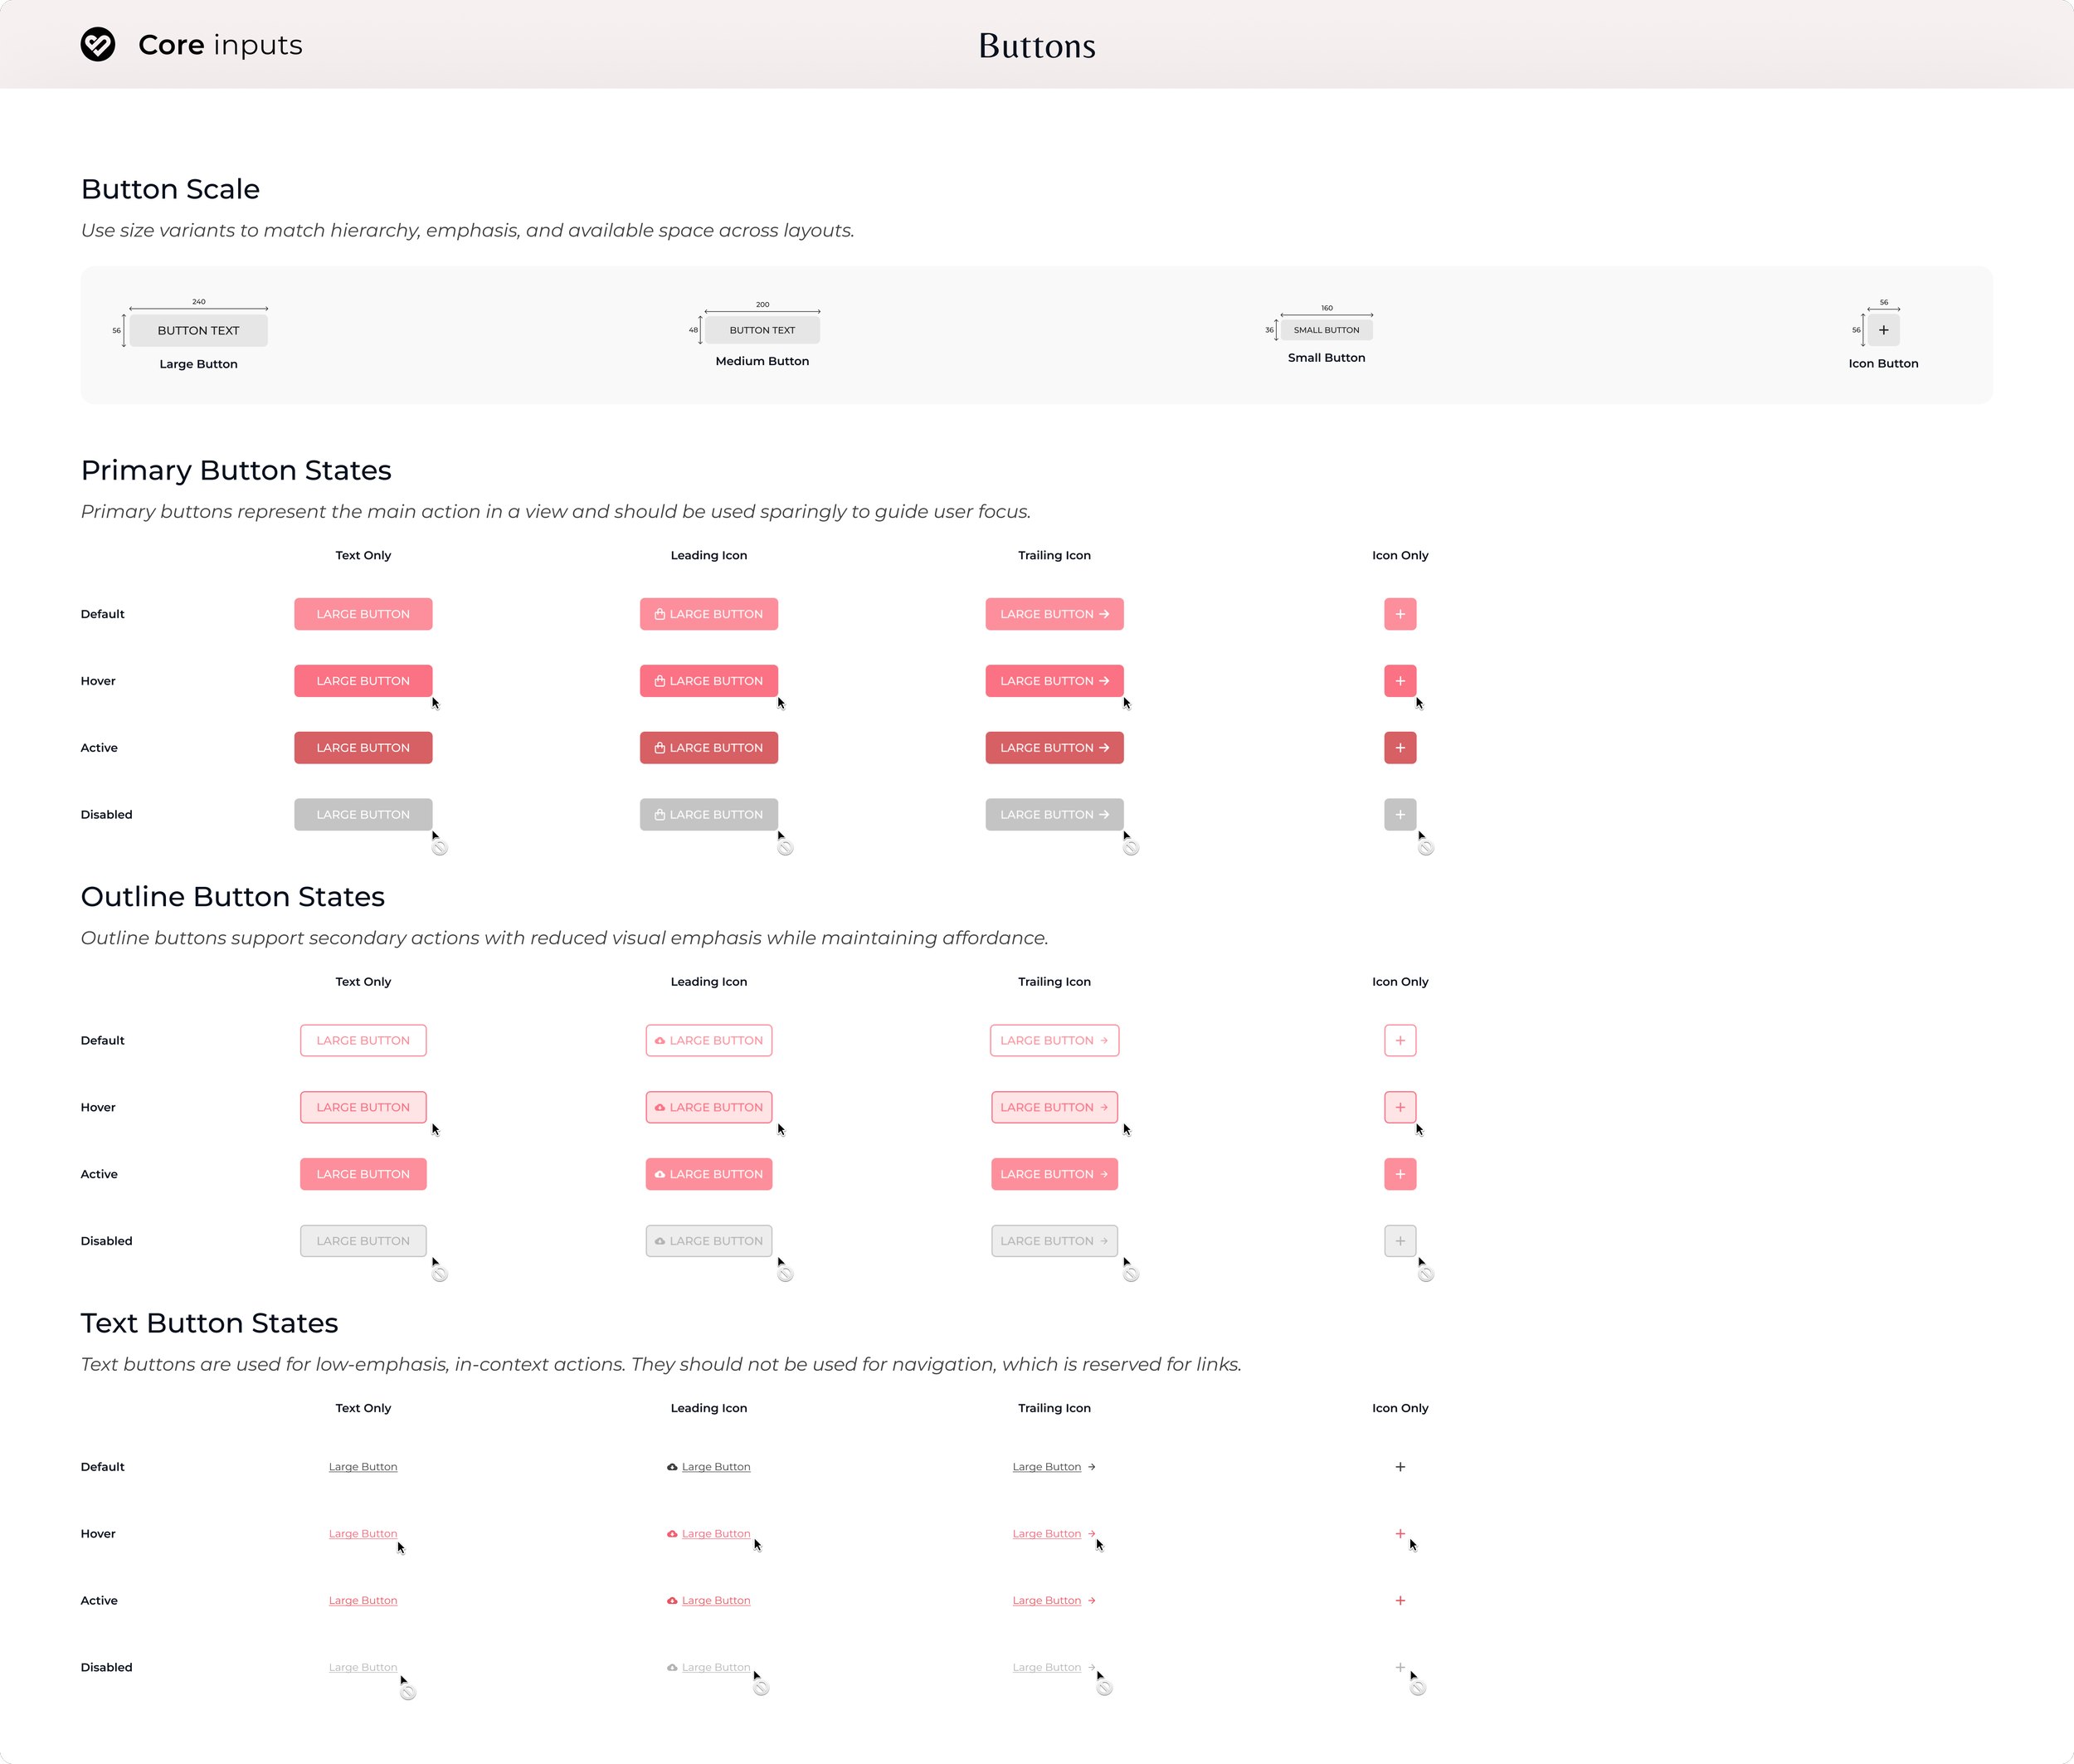Click primary hover trailing-arrow LARGE BUTTON
This screenshot has width=2074, height=1764.
1054,681
